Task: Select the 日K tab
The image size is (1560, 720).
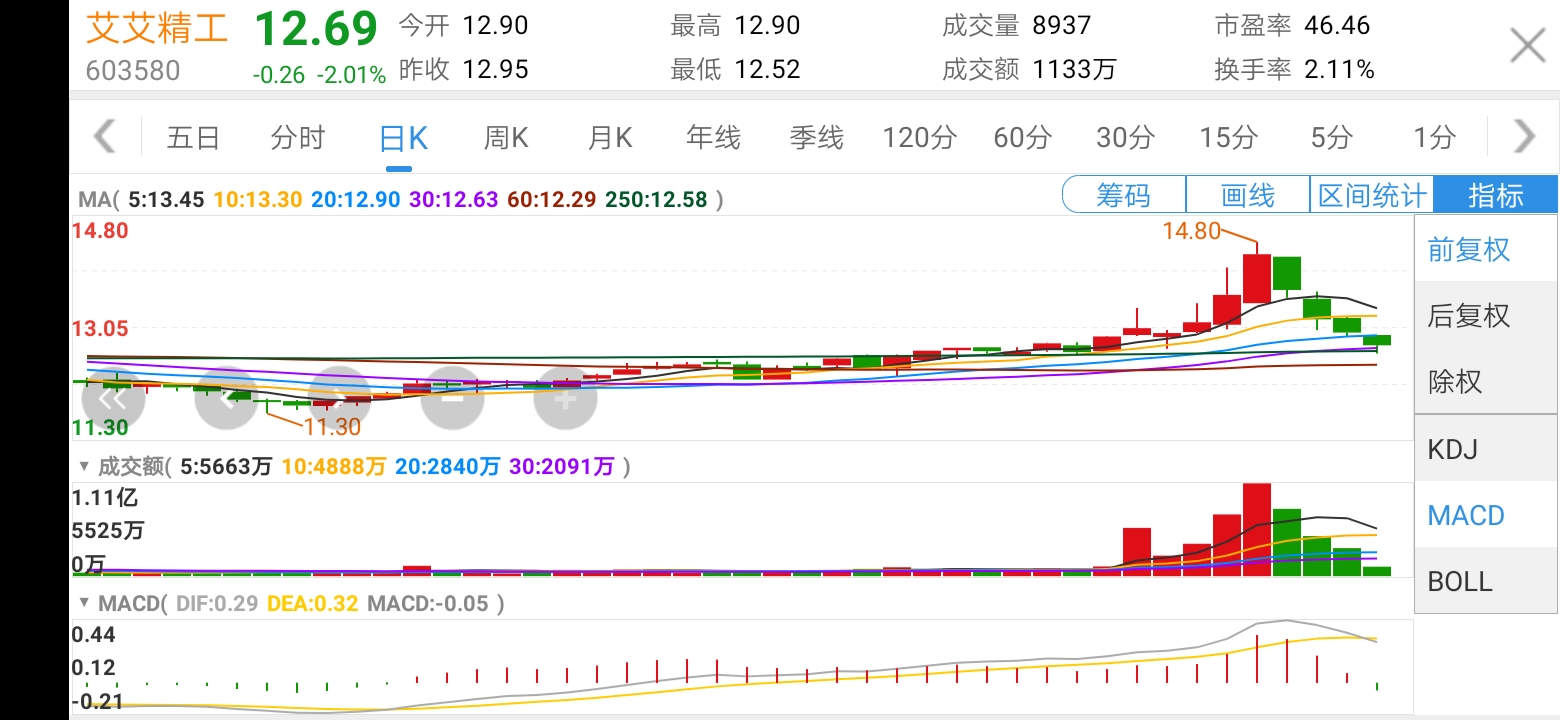Action: click(x=403, y=137)
